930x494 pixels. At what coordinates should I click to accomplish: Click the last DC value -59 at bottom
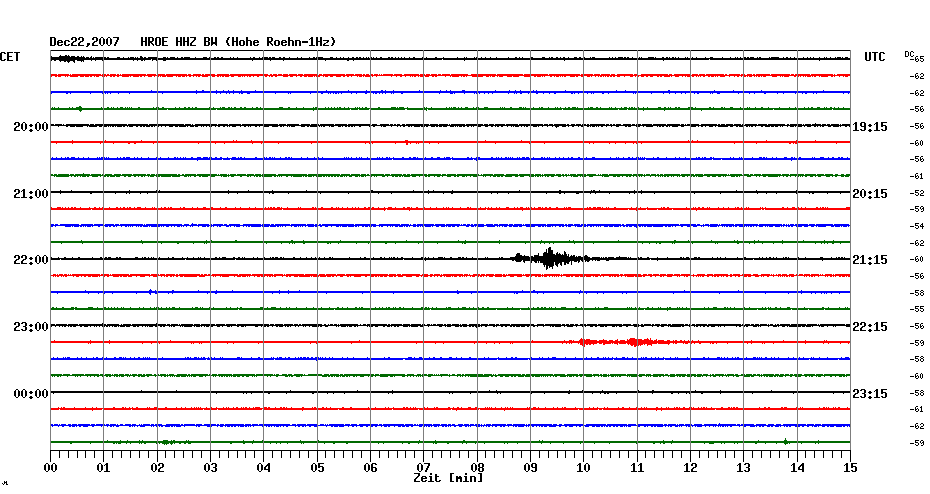click(x=917, y=443)
